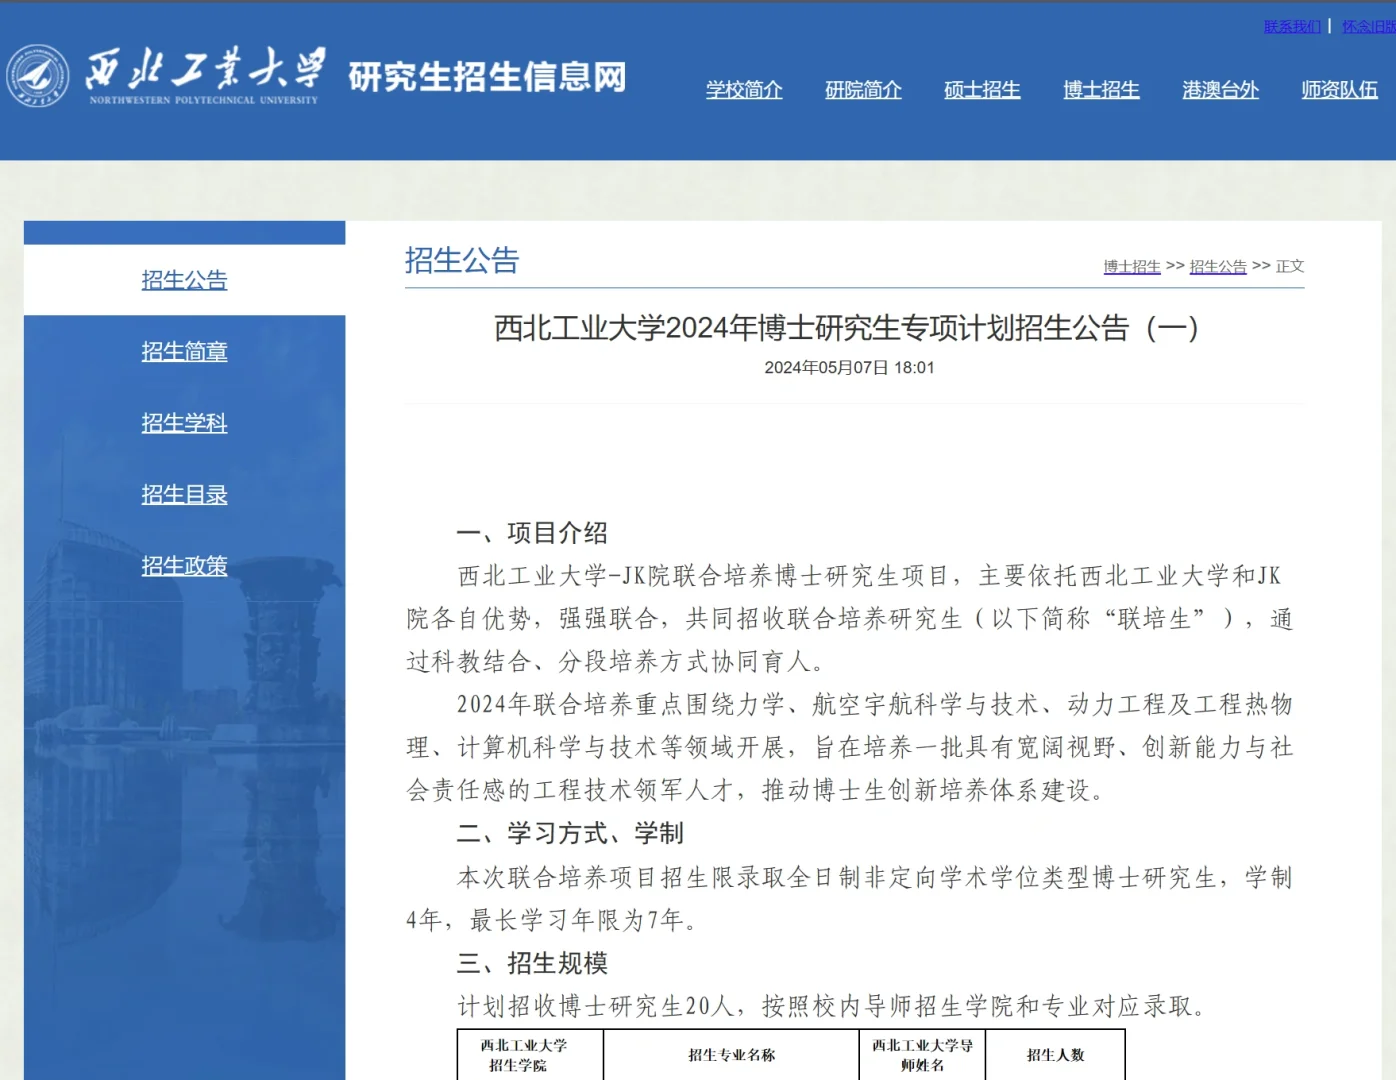Click the university emblem logo
Screen dimensions: 1396x1080
pos(38,76)
